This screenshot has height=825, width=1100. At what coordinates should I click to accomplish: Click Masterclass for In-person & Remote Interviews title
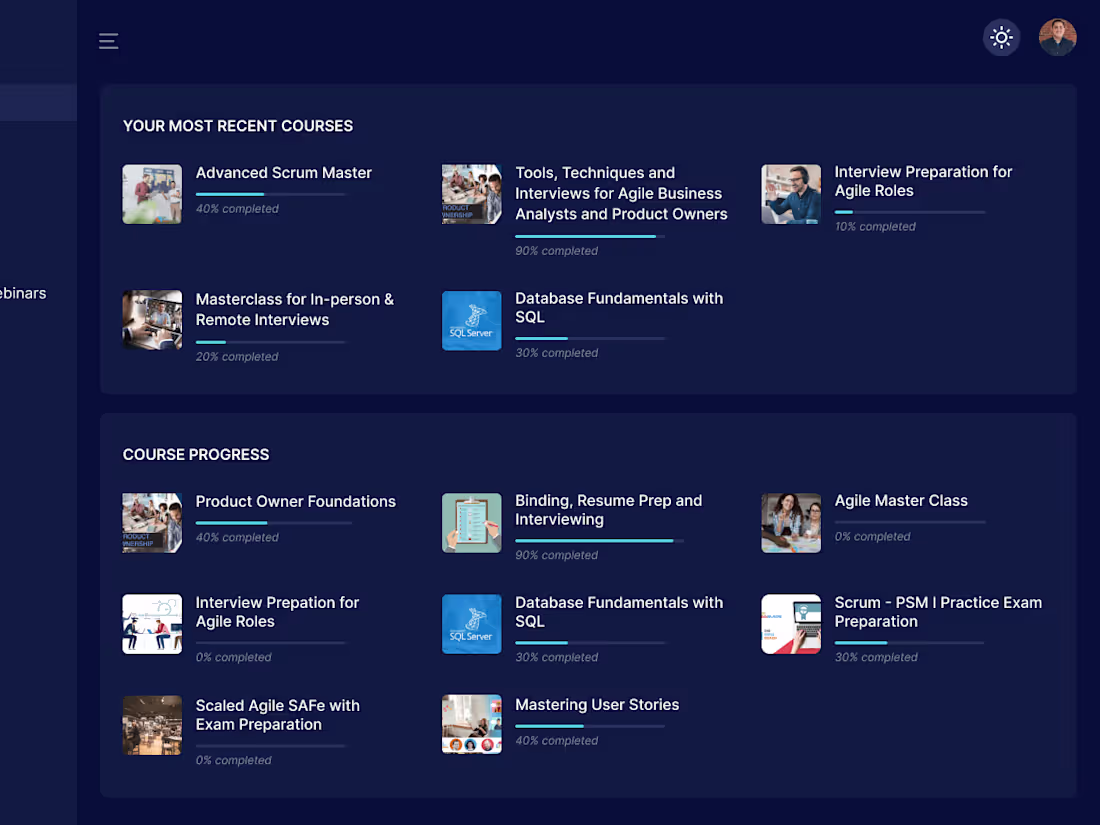[295, 309]
